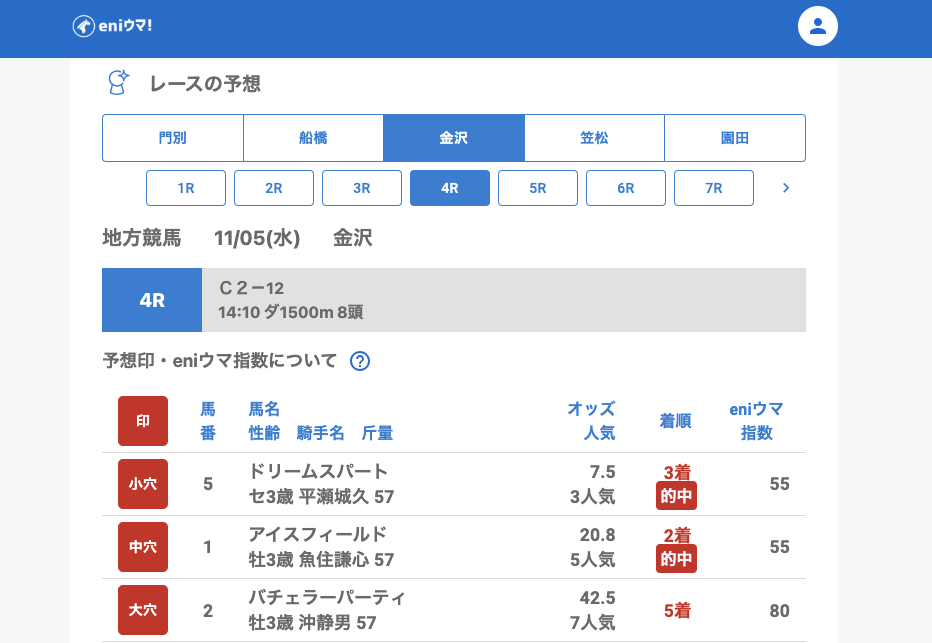Click the eniウマ! logo in header

[112, 26]
